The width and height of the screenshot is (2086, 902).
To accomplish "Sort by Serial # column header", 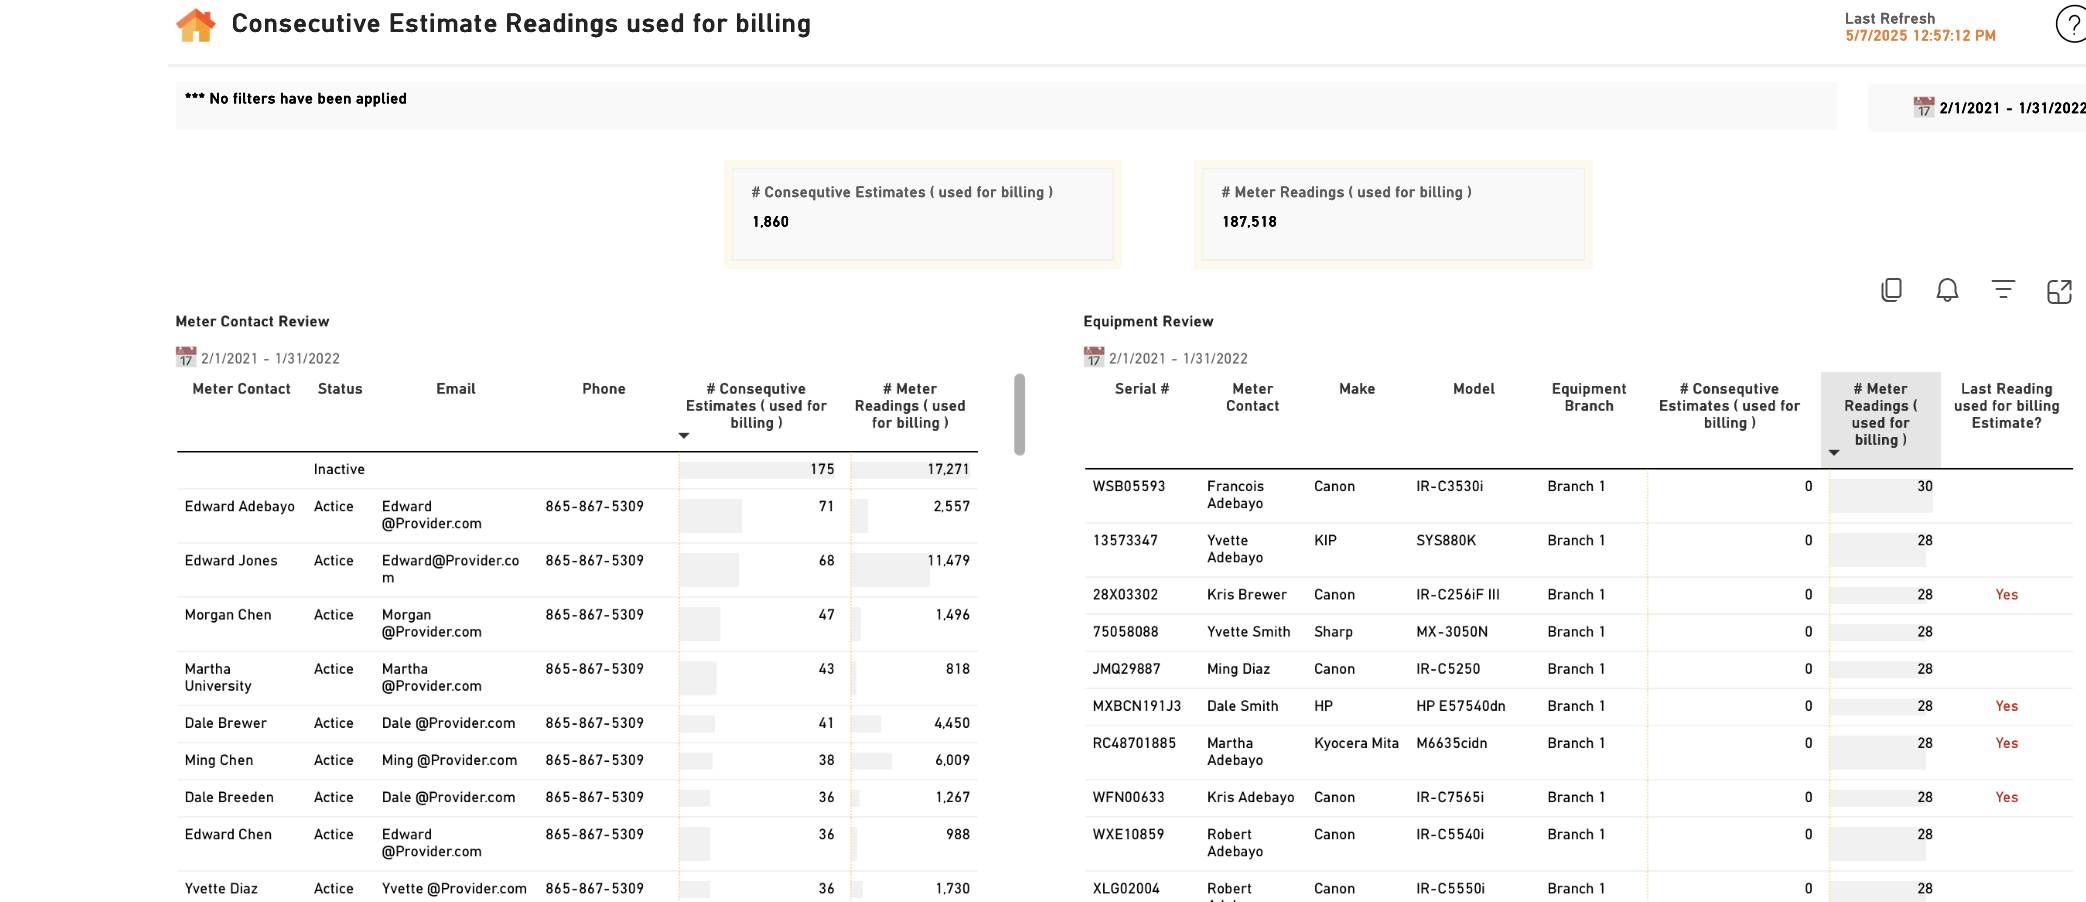I will (x=1142, y=389).
